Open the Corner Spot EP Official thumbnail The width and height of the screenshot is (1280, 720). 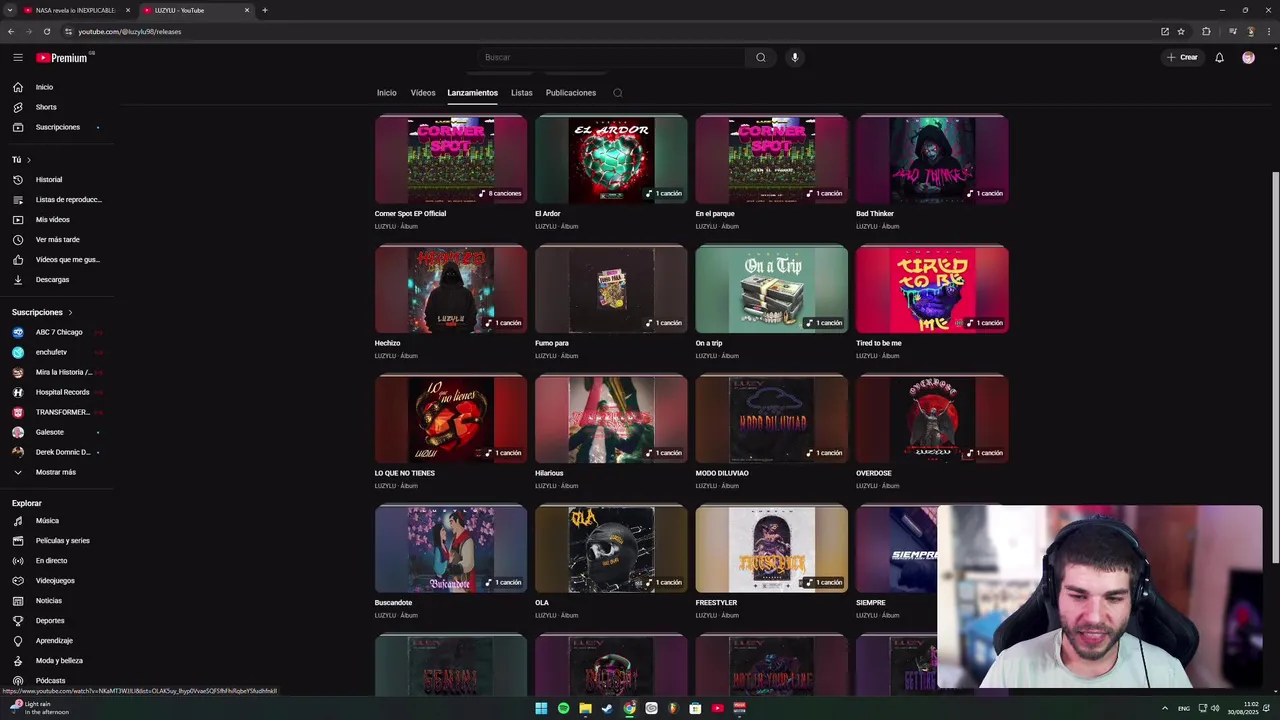(451, 160)
